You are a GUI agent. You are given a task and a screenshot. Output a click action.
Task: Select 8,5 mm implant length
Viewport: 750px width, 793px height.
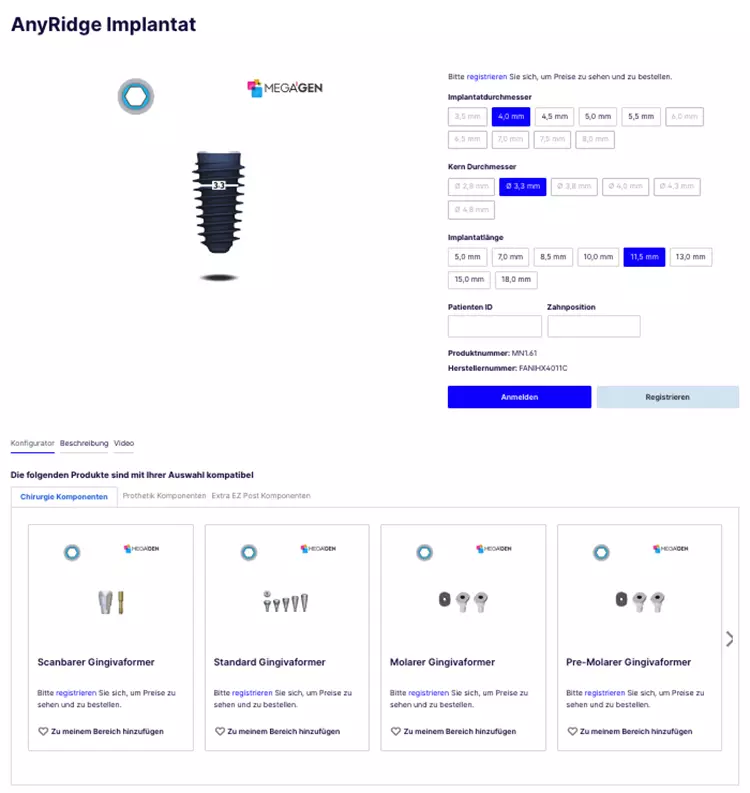tap(553, 257)
